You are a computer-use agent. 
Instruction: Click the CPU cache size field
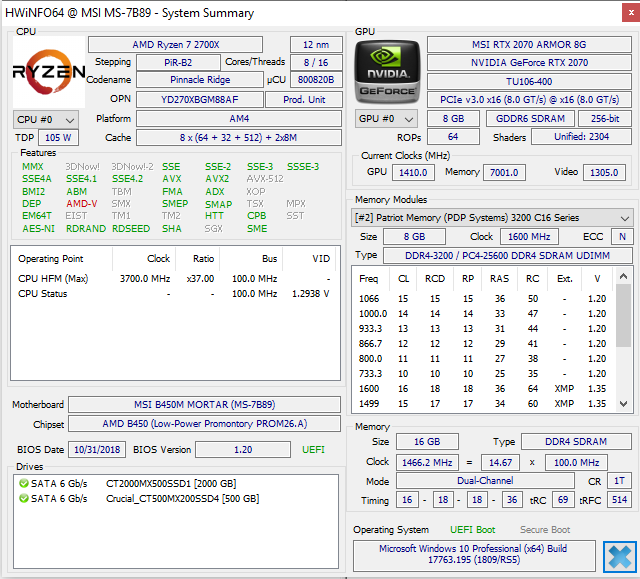tap(239, 138)
